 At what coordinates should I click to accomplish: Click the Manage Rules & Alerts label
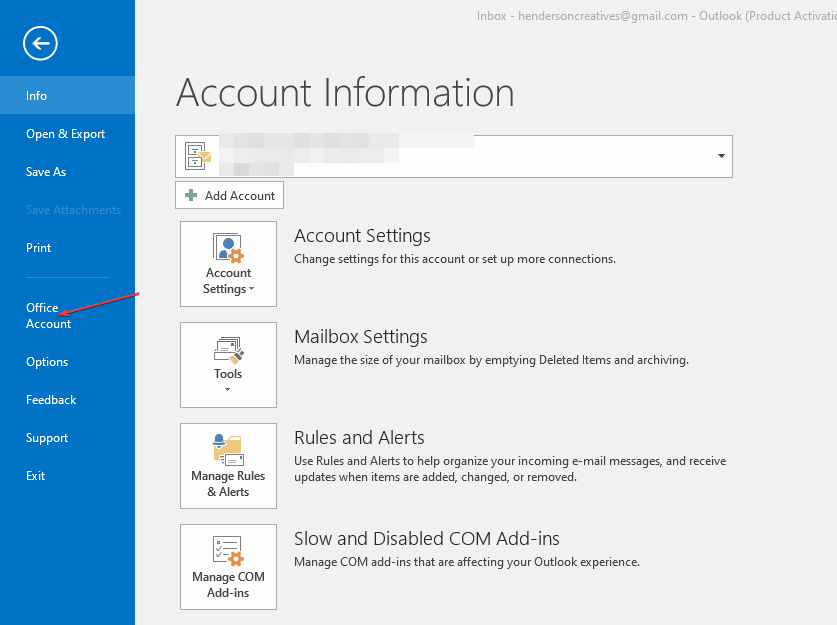[228, 484]
